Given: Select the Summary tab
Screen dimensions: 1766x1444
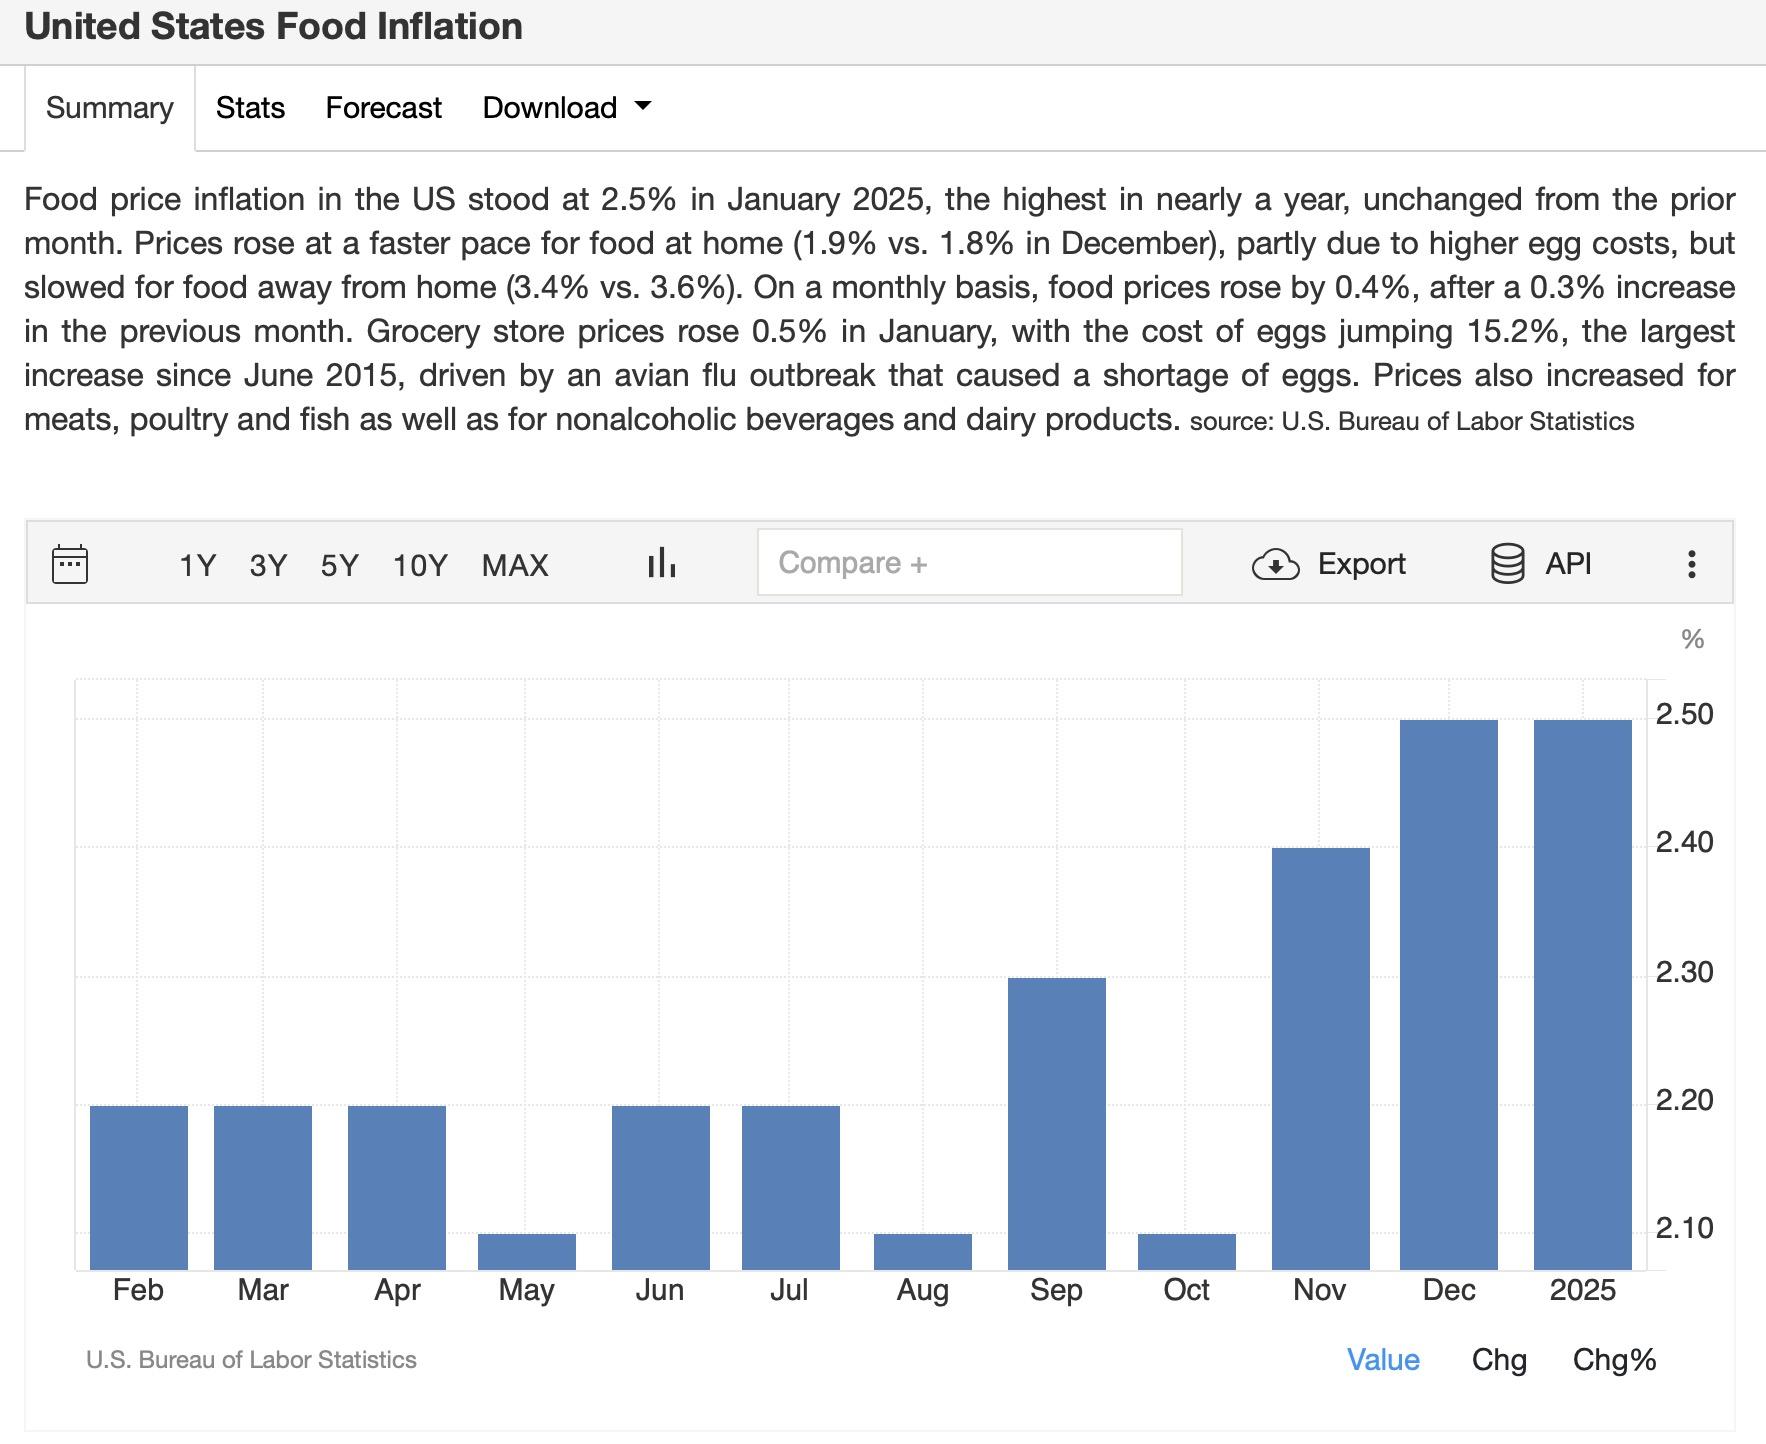Looking at the screenshot, I should click(110, 107).
